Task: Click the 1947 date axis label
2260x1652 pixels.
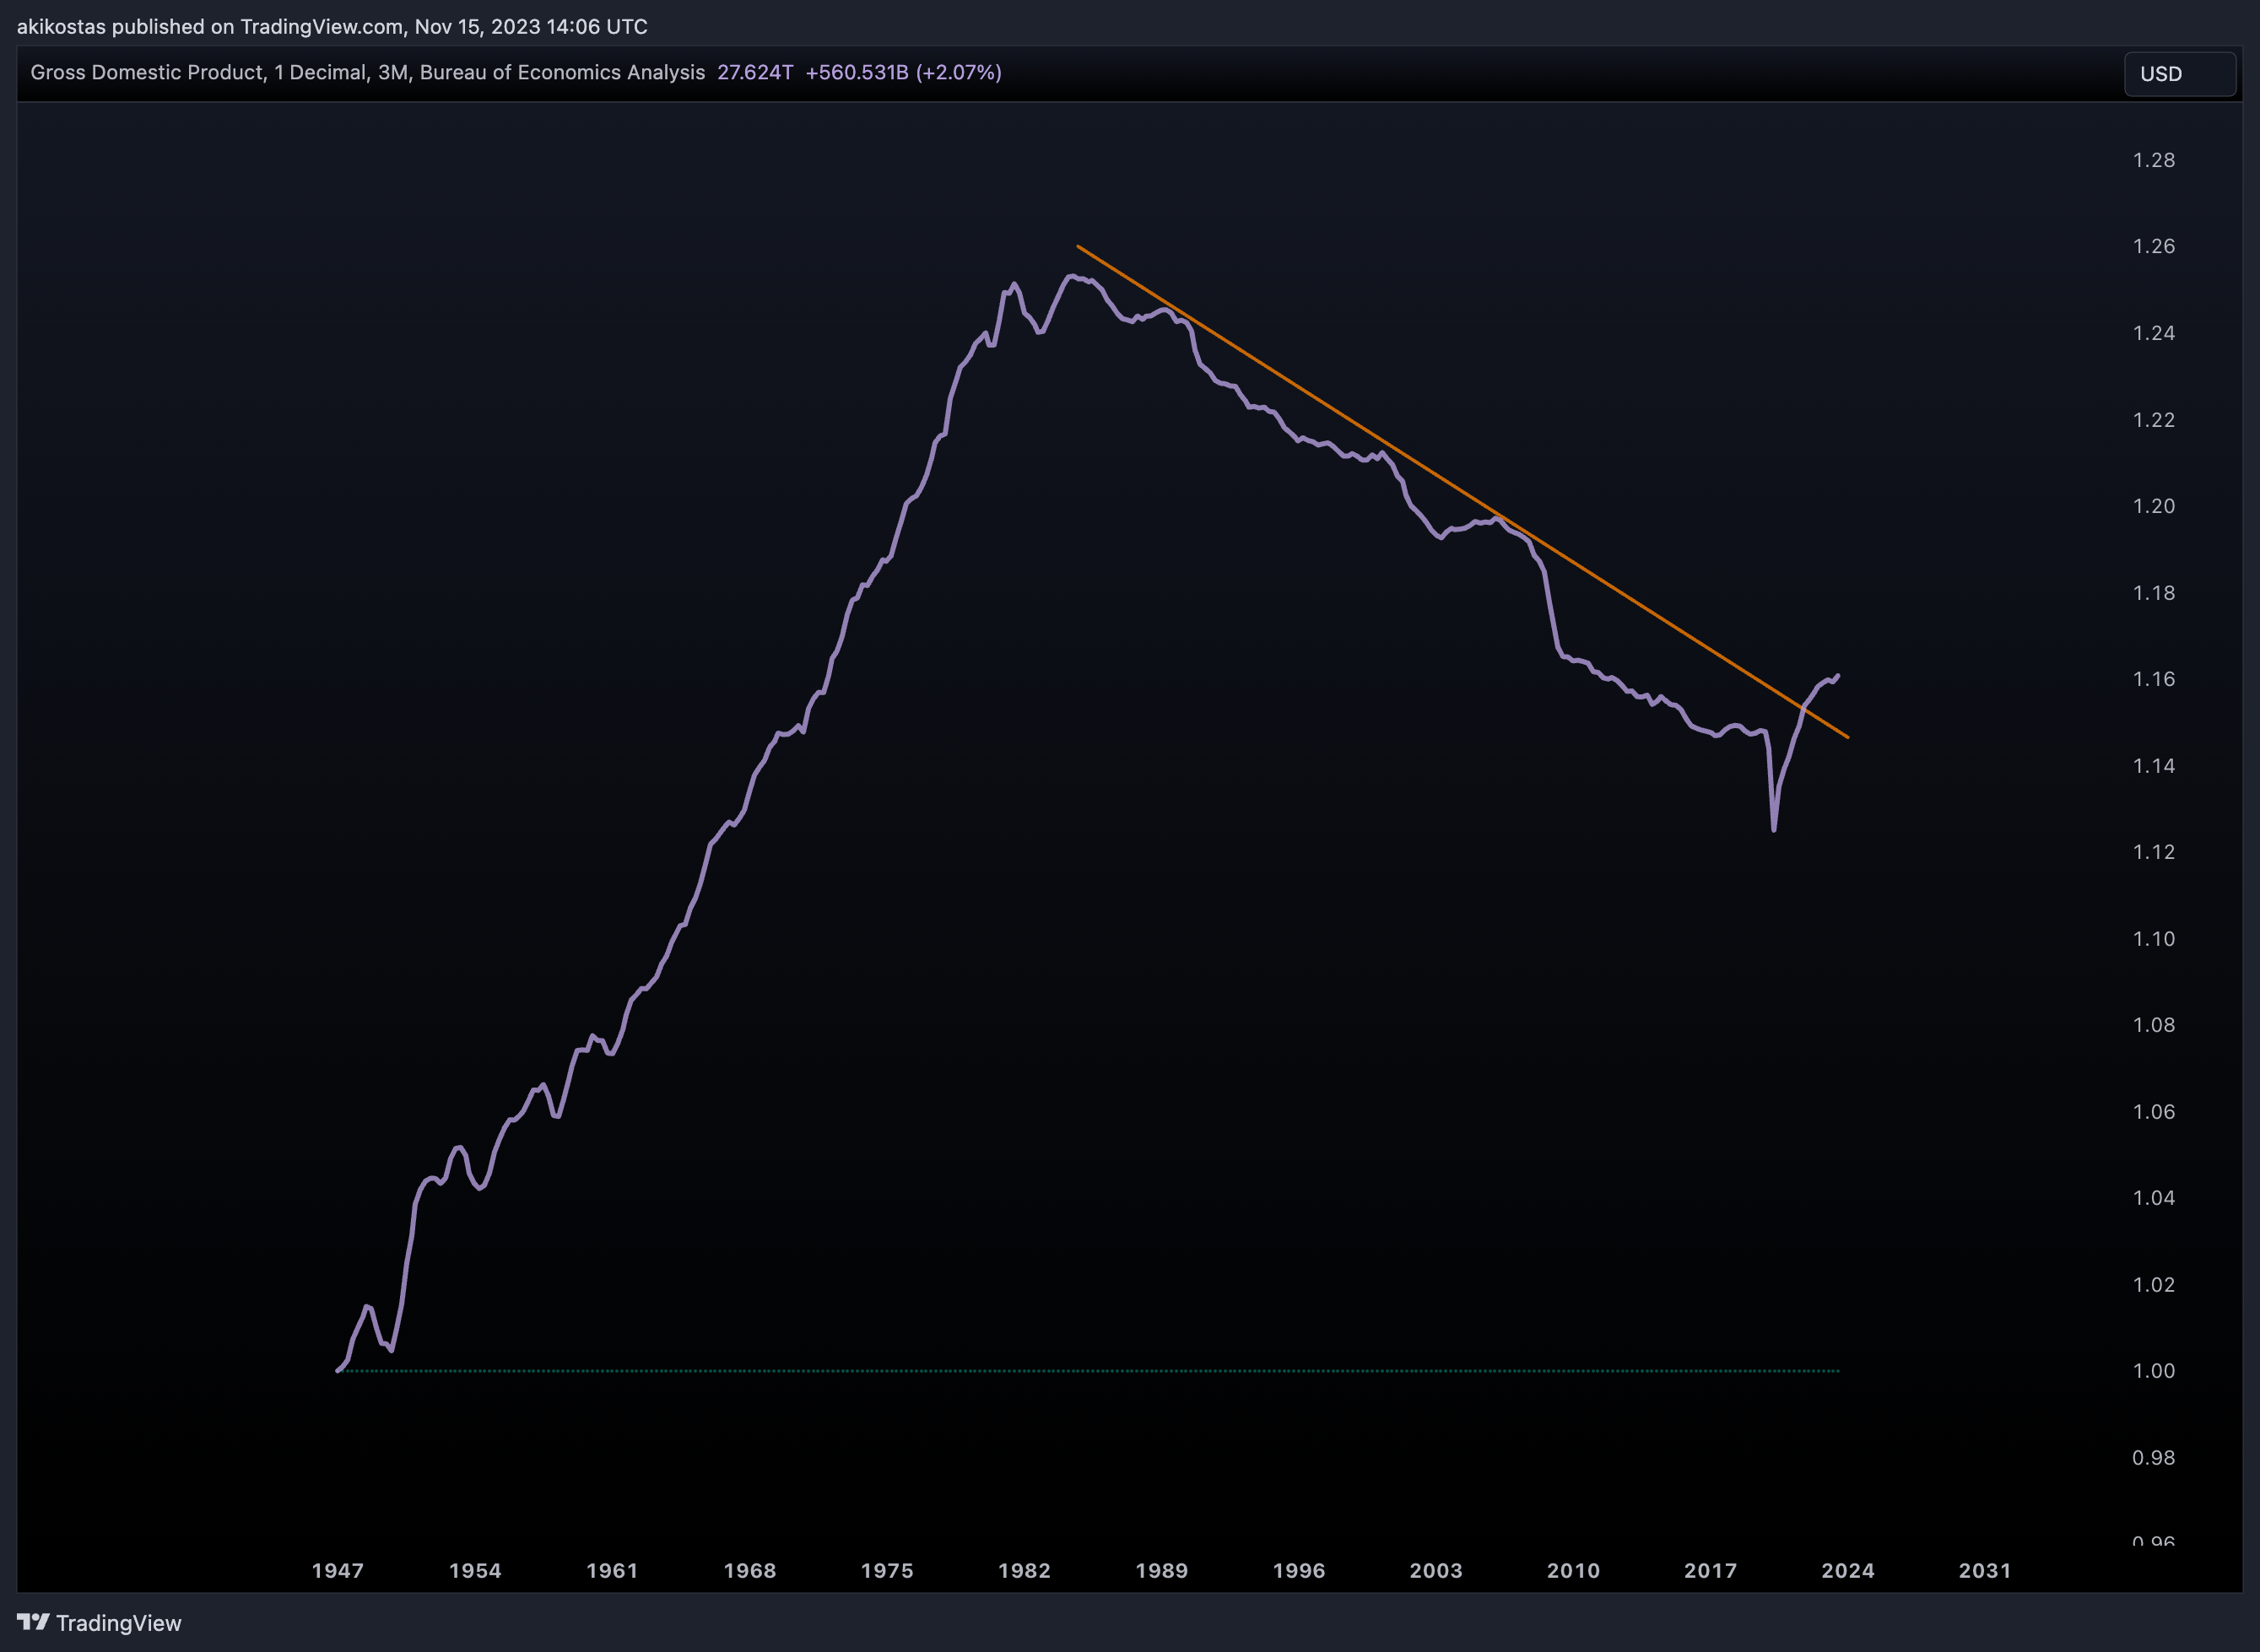Action: 338,1570
